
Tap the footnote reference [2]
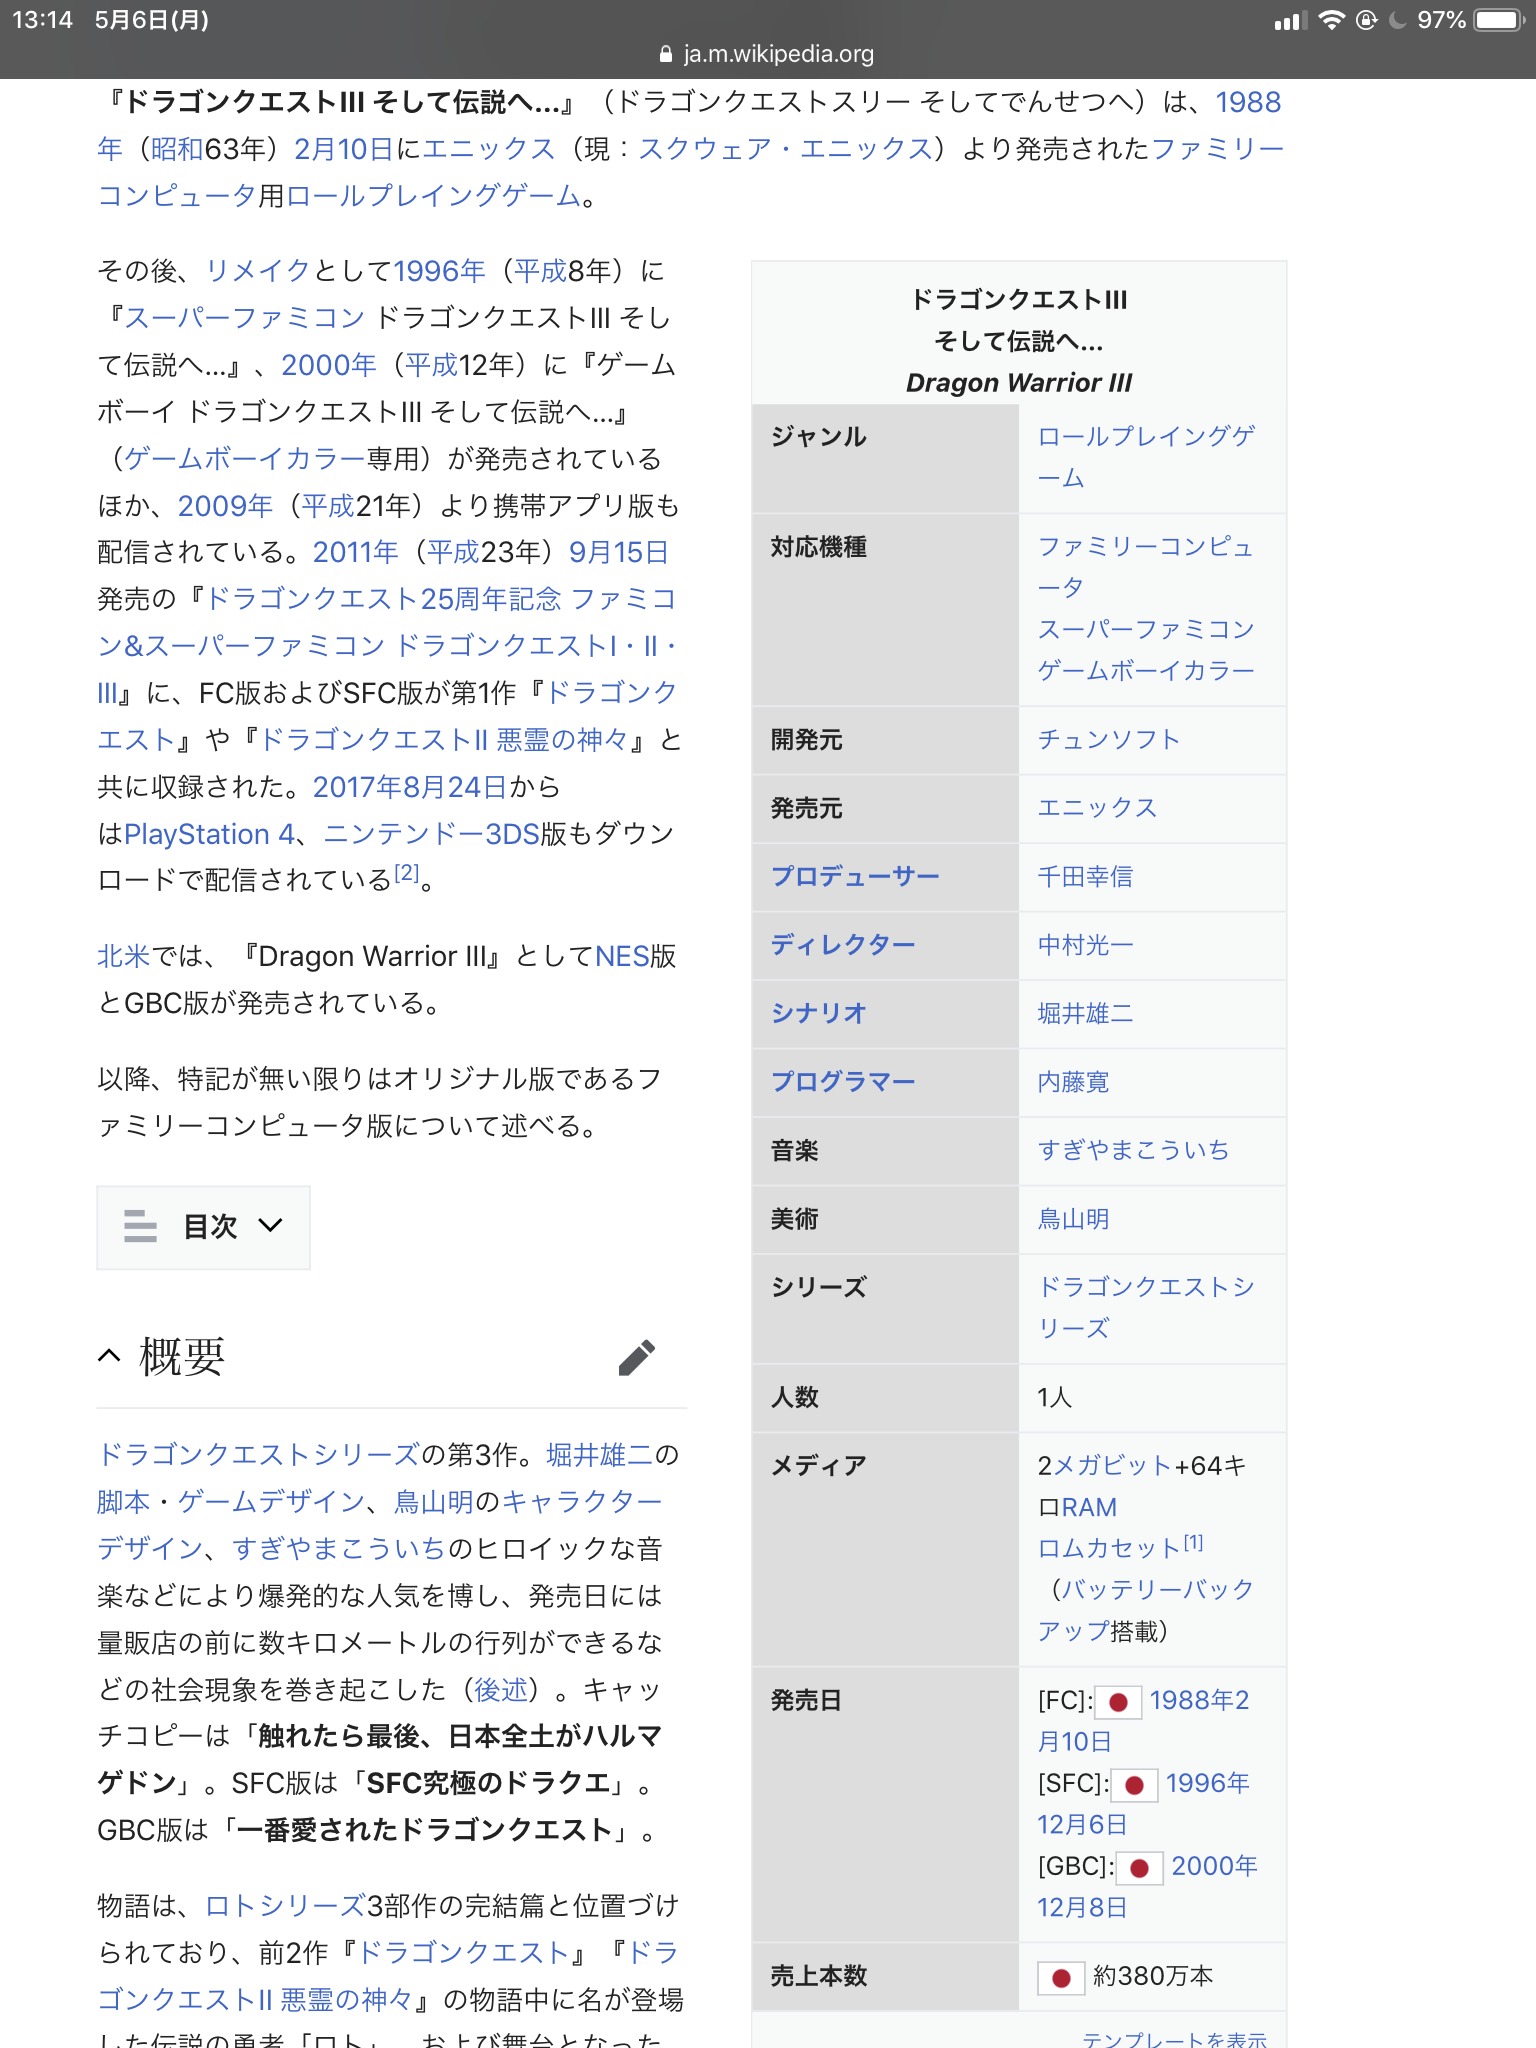tap(406, 873)
